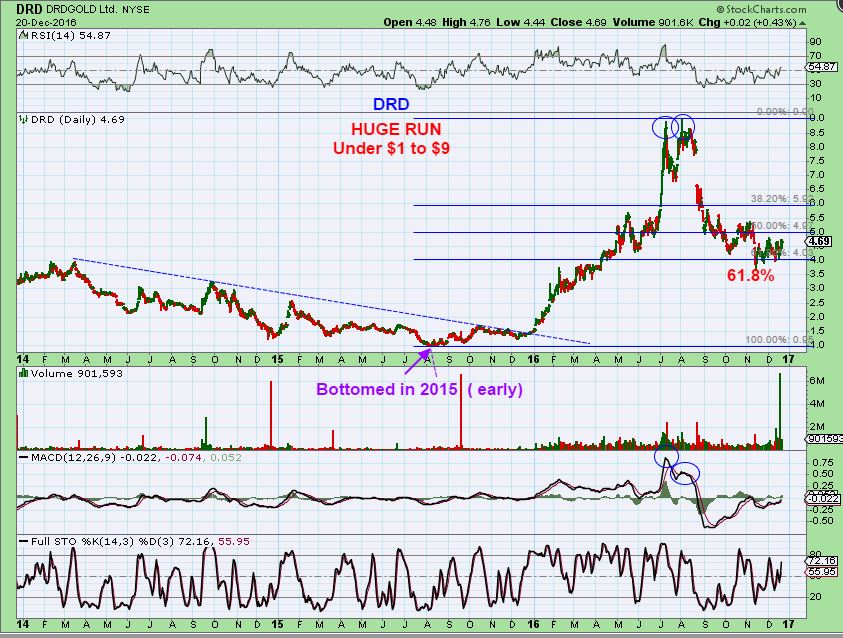Click the Bottomed in 2015 ( early) annotation
The image size is (843, 638).
[x=419, y=389]
